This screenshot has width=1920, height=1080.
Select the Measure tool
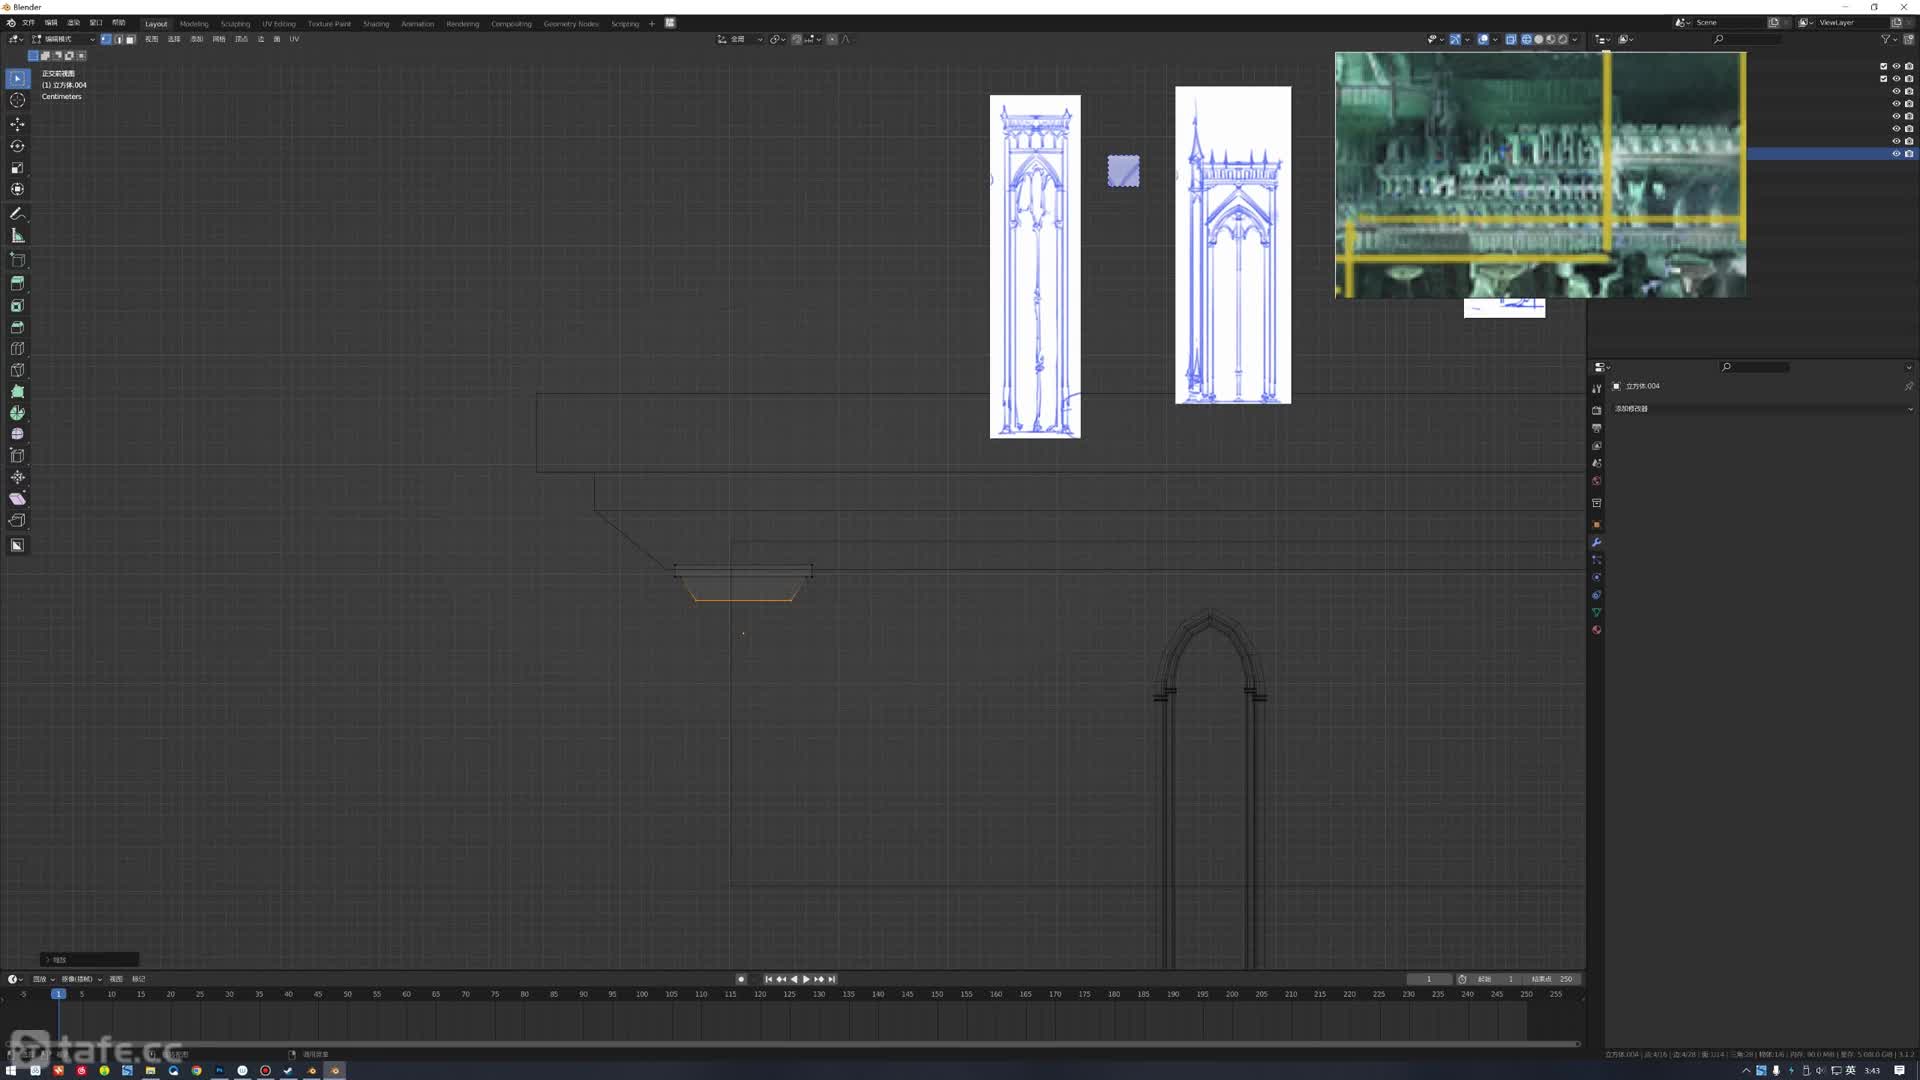[17, 236]
